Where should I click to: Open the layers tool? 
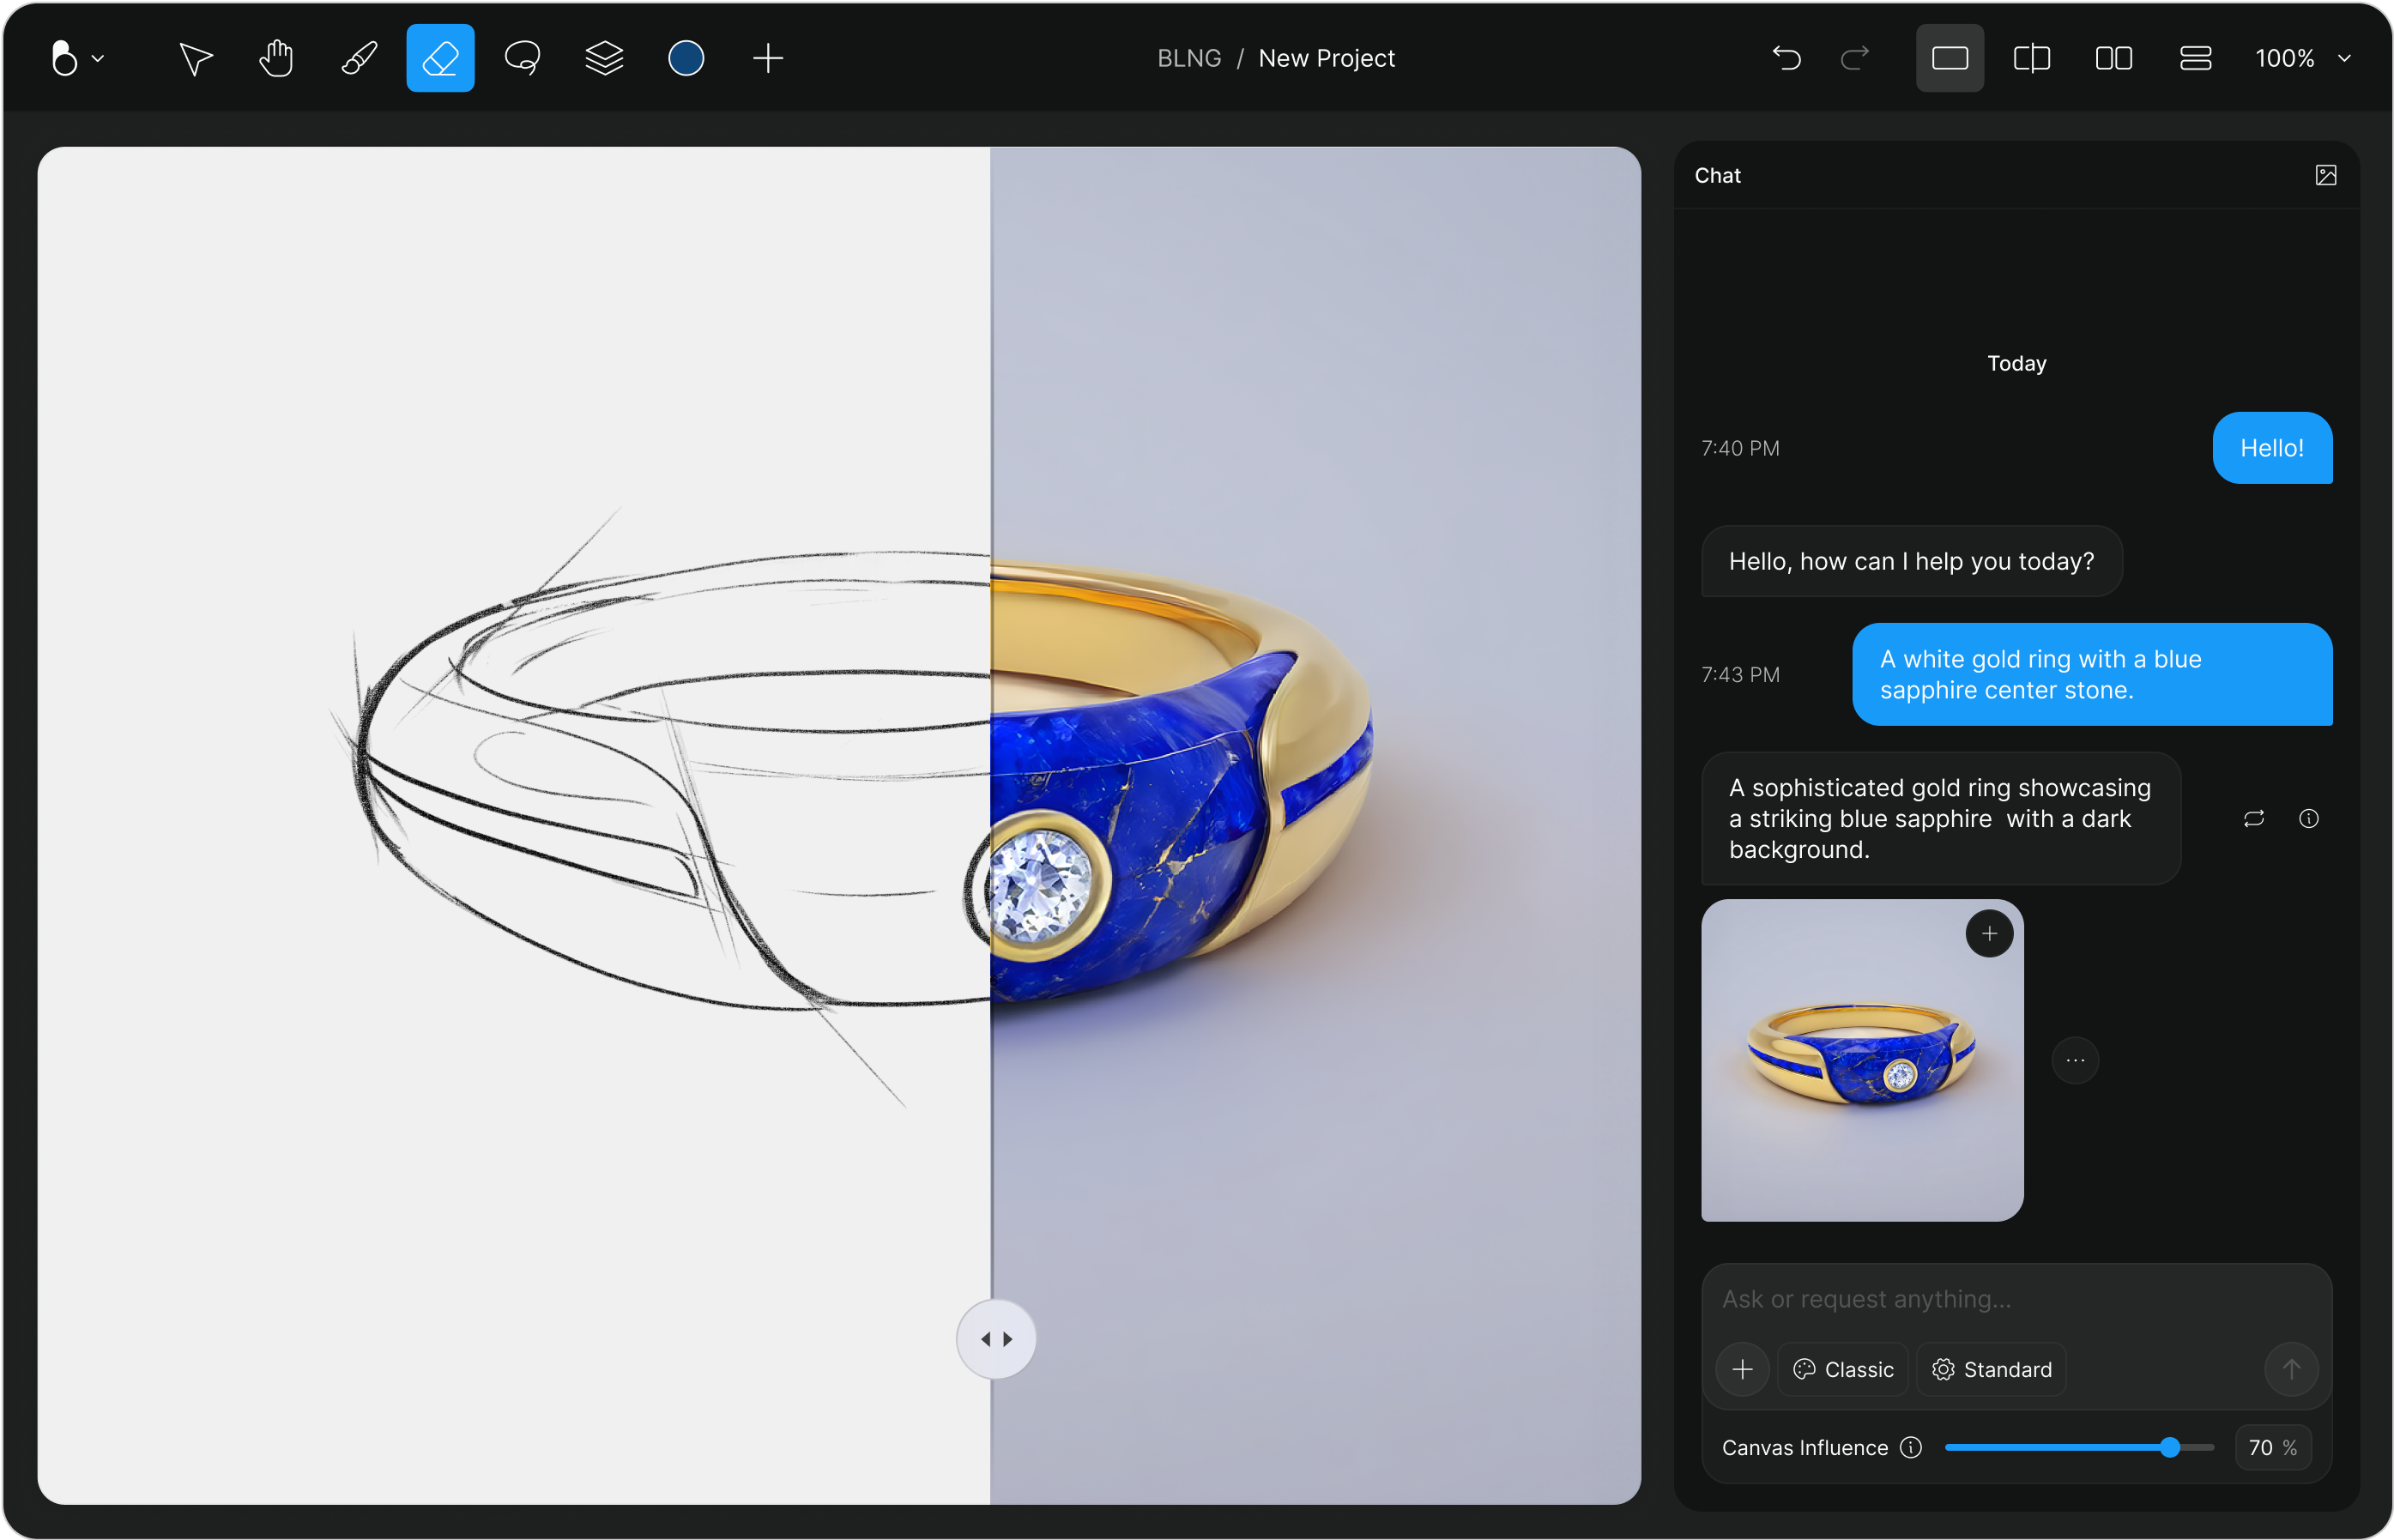604,58
